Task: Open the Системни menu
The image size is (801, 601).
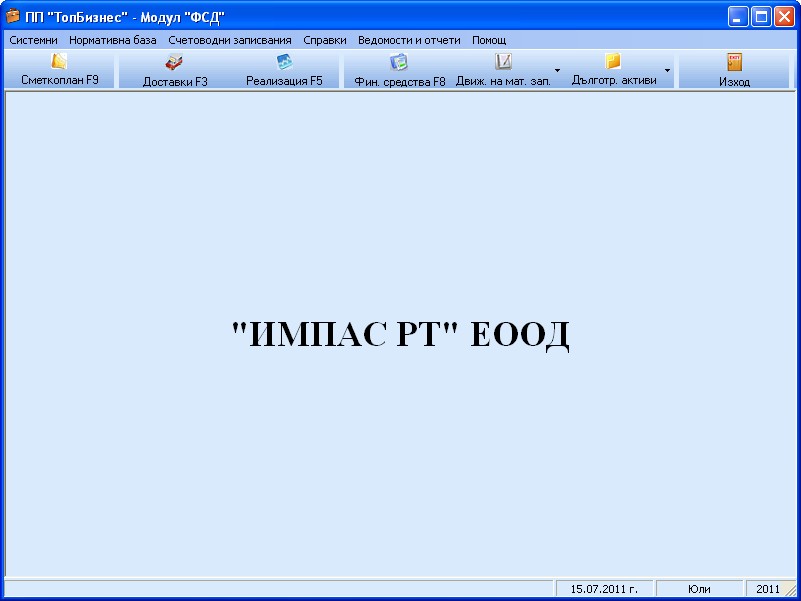Action: click(x=34, y=40)
